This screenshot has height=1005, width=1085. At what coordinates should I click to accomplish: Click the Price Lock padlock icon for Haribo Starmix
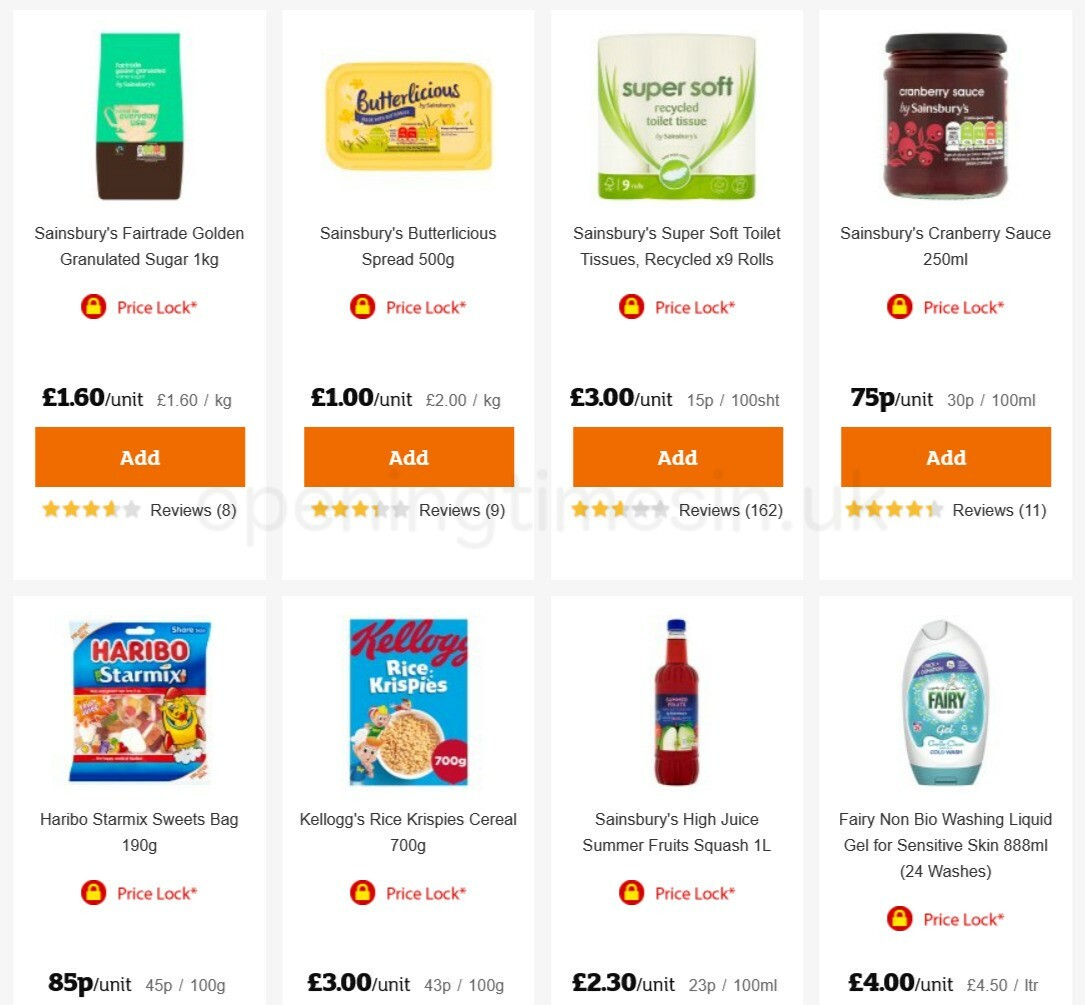coord(93,893)
